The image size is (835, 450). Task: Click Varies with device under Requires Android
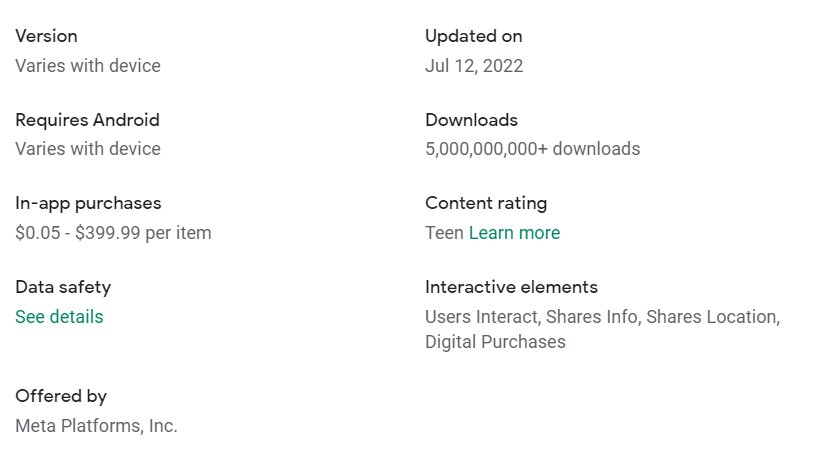coord(88,149)
